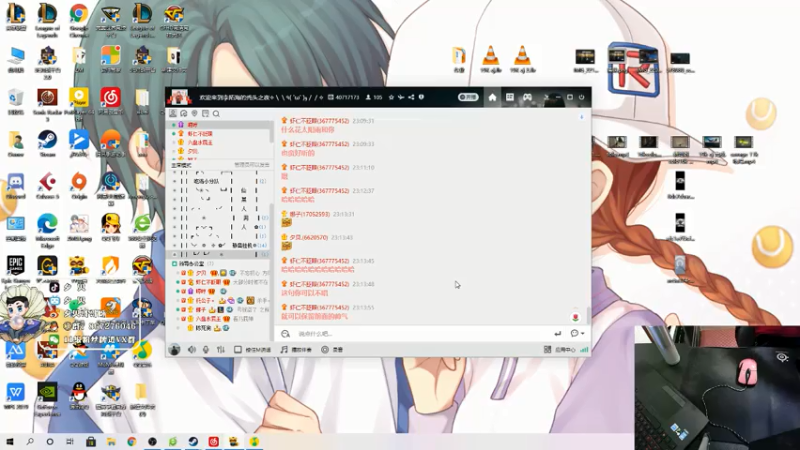This screenshot has width=800, height=450.
Task: Favorite the channel with the star icon
Action: pyautogui.click(x=391, y=97)
